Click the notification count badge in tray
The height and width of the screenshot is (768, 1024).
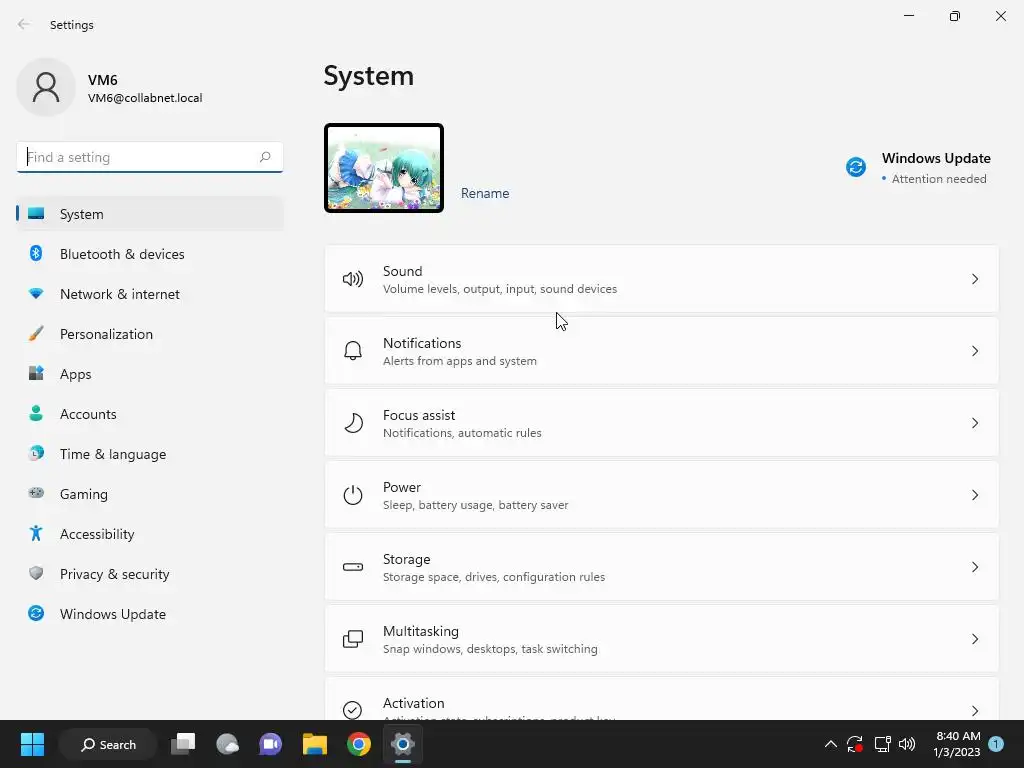click(x=996, y=744)
